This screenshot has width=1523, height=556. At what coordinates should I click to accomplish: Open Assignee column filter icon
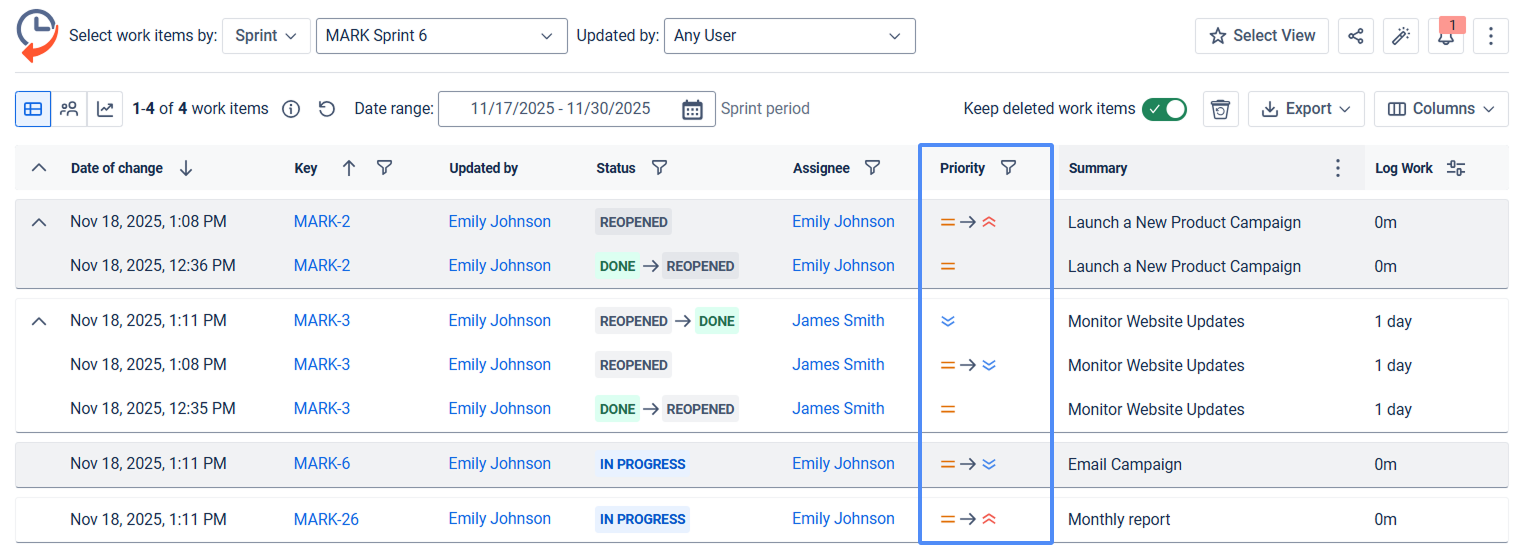click(872, 168)
